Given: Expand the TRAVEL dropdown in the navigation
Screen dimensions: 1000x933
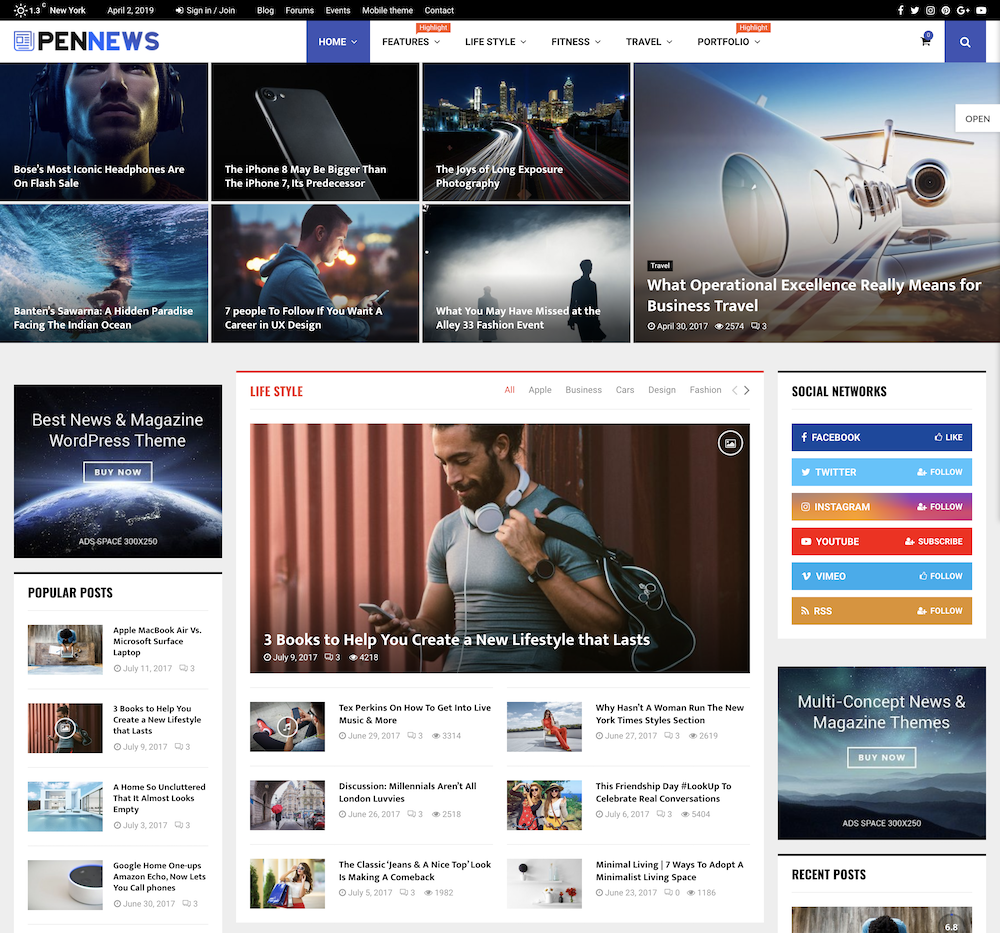Looking at the screenshot, I should pyautogui.click(x=648, y=42).
